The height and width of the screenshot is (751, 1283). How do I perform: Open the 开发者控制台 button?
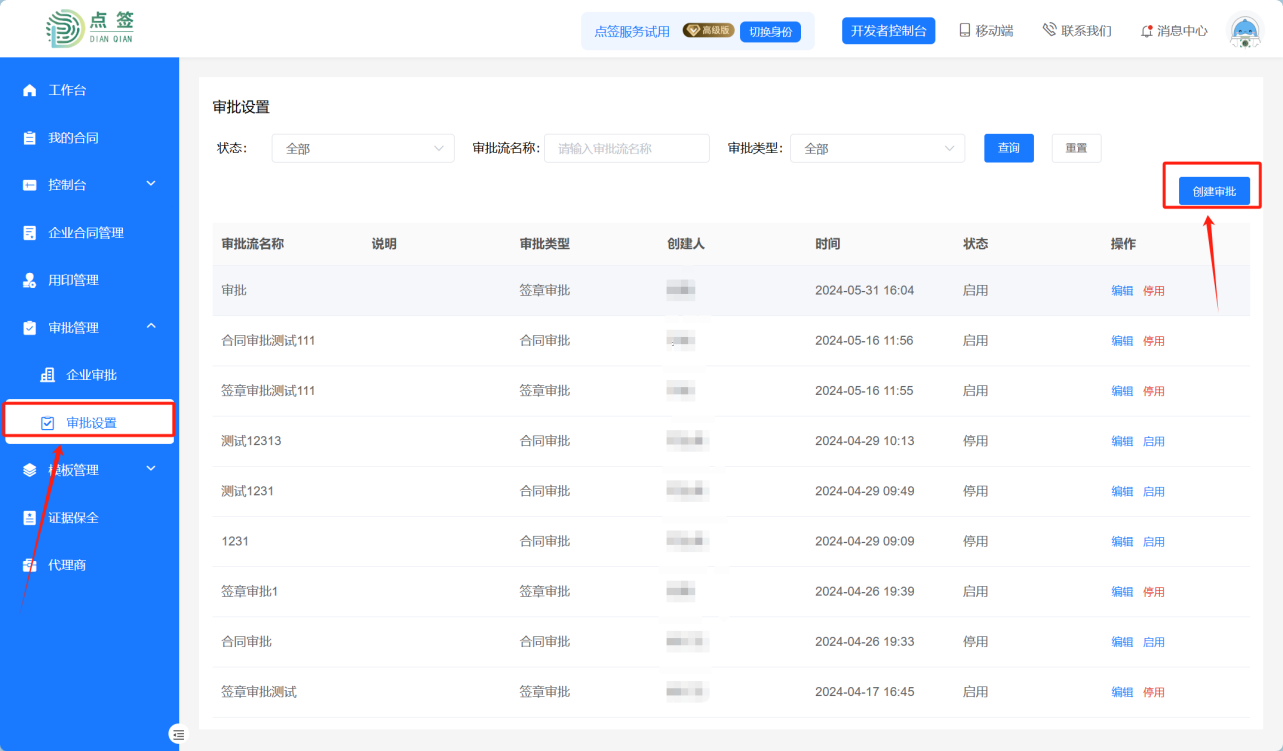point(888,31)
